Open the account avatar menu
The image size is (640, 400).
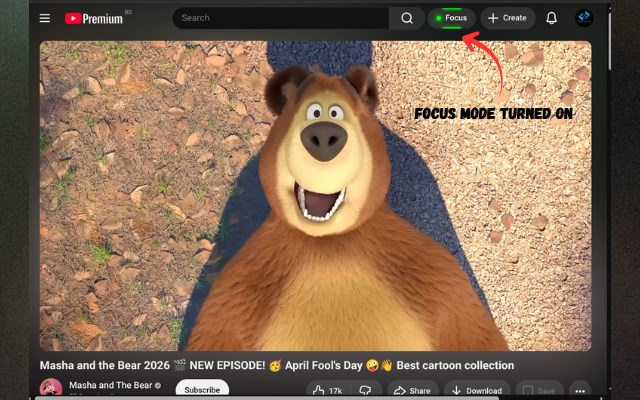click(x=584, y=18)
